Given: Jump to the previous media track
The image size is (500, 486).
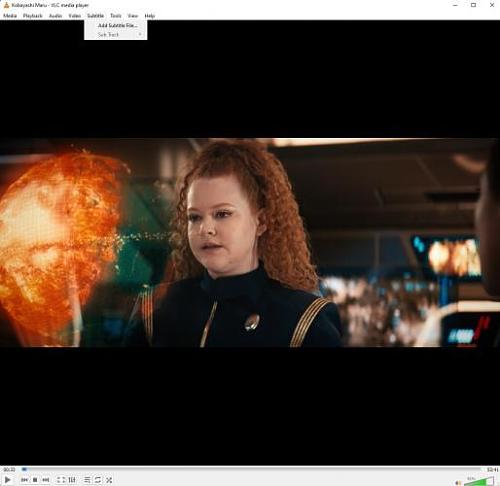Looking at the screenshot, I should click(x=24, y=480).
